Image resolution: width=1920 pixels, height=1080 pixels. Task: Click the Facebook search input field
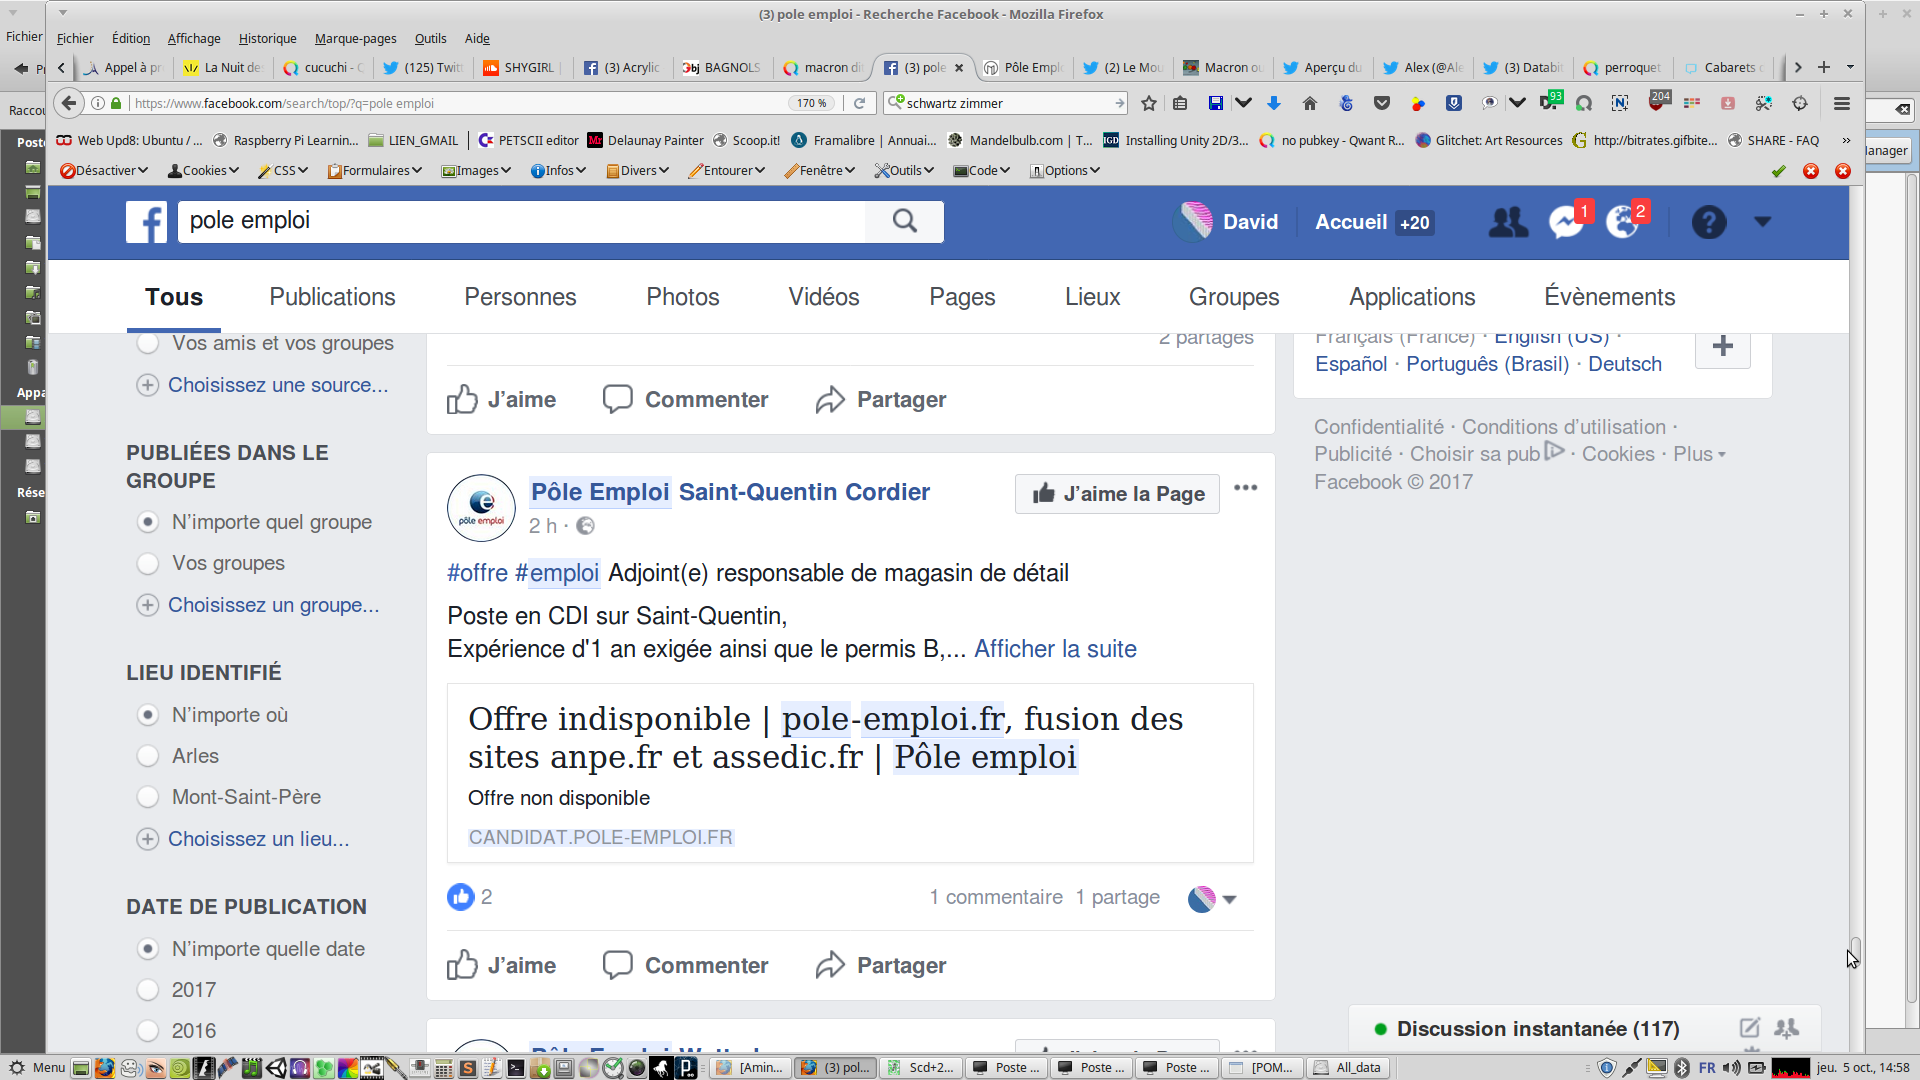[x=520, y=221]
